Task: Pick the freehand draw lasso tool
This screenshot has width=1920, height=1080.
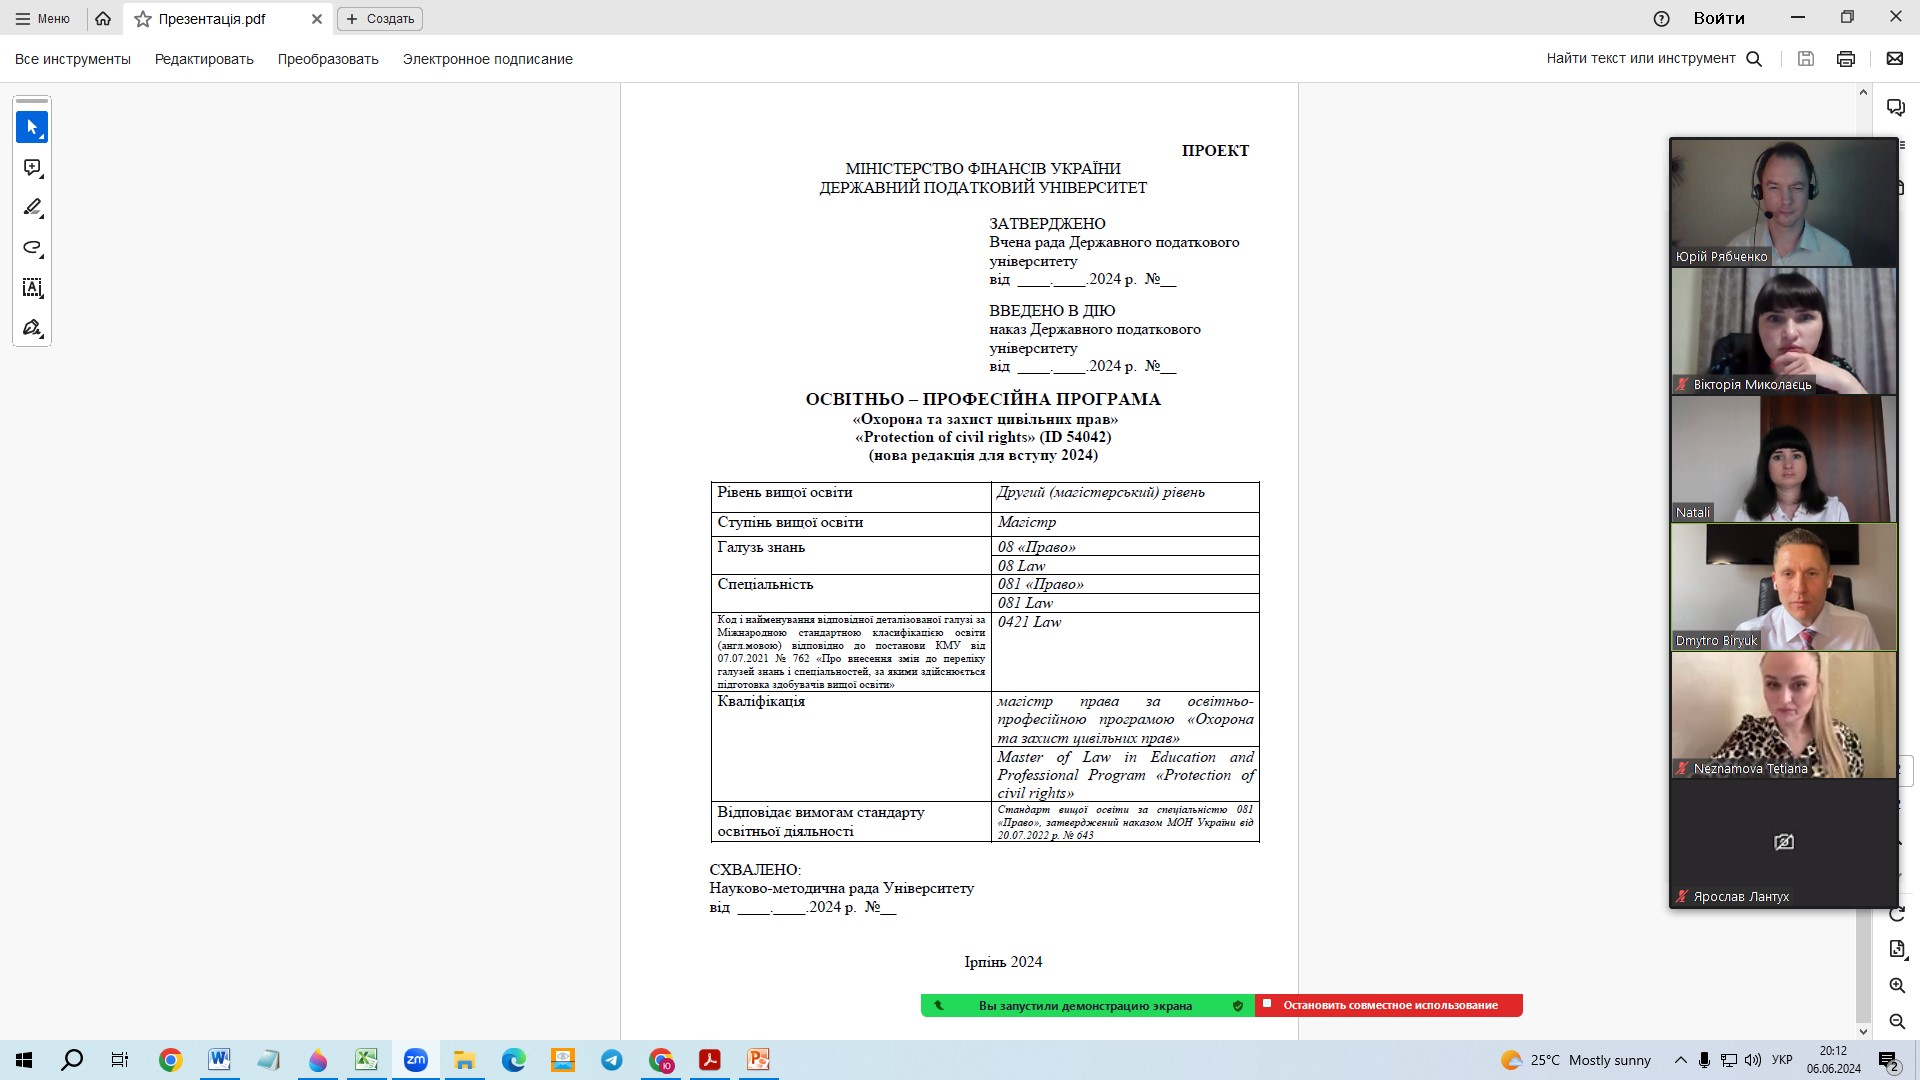Action: point(32,248)
